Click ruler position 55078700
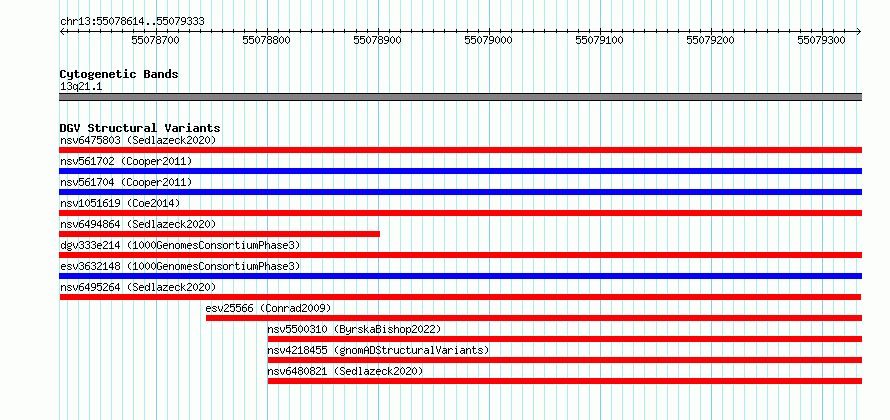This screenshot has width=890, height=420. [156, 40]
